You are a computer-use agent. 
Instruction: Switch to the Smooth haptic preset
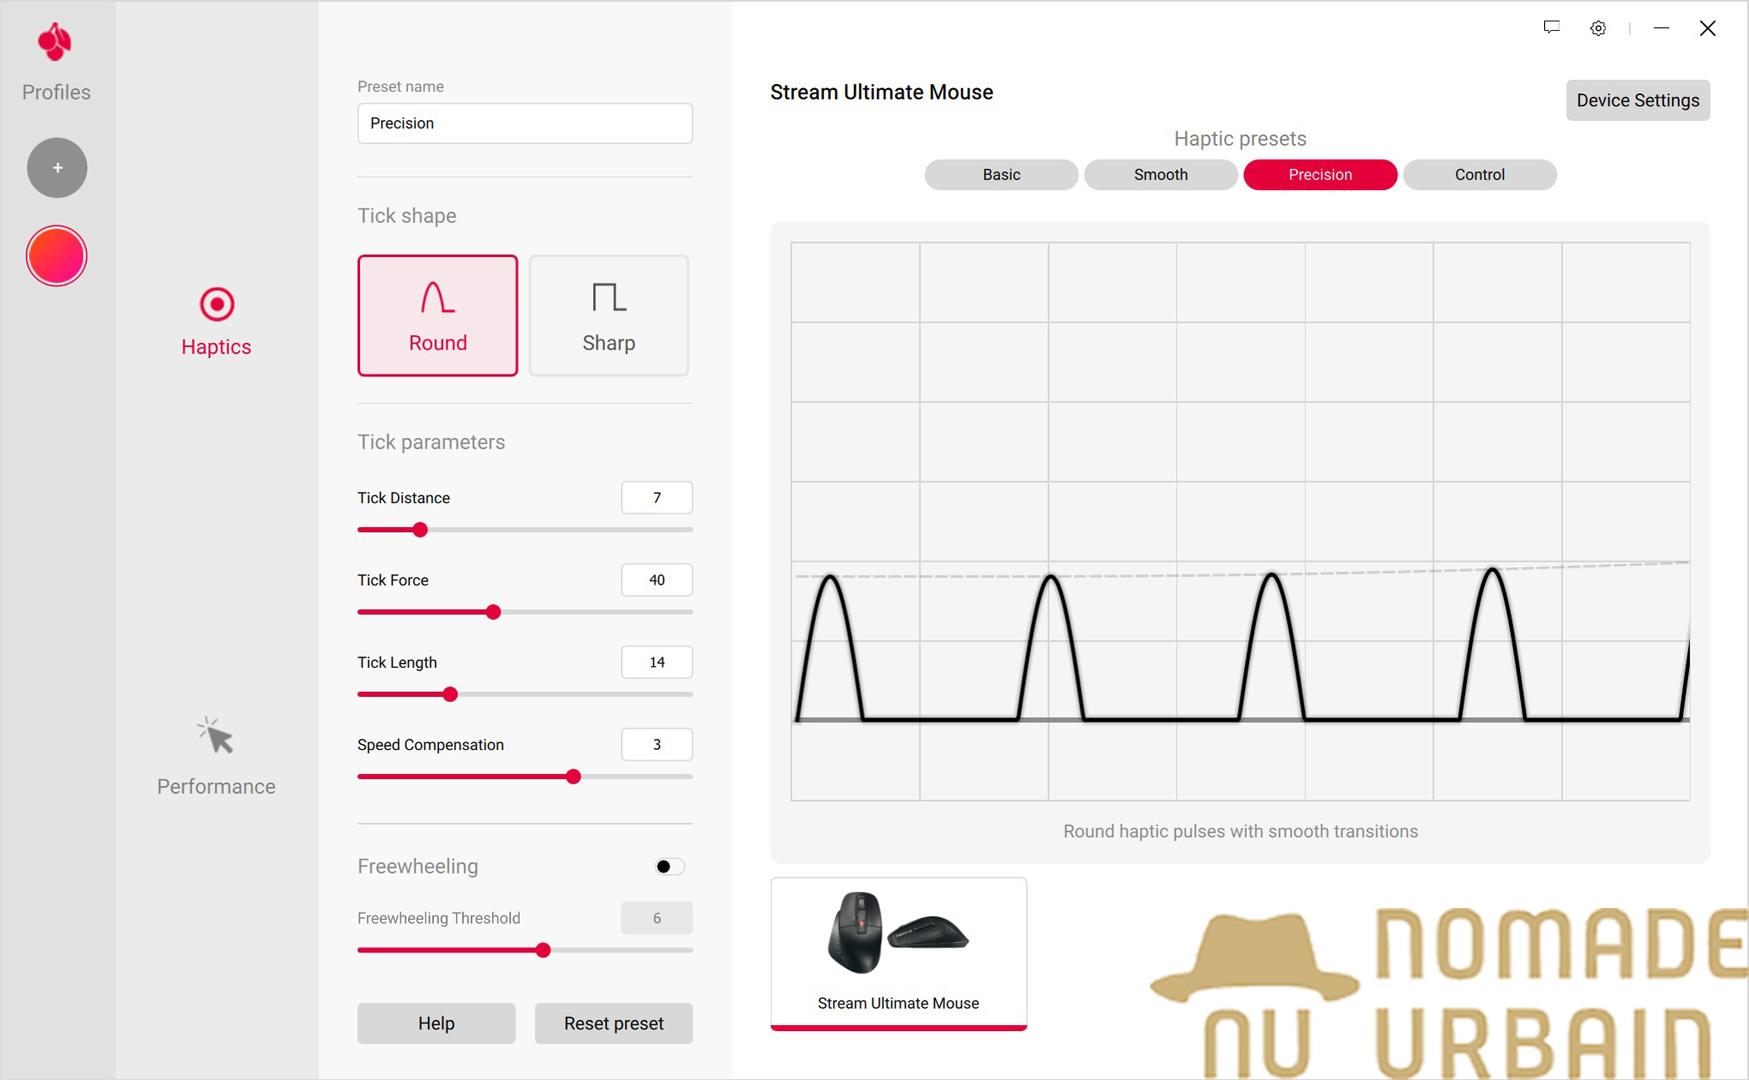tap(1160, 175)
